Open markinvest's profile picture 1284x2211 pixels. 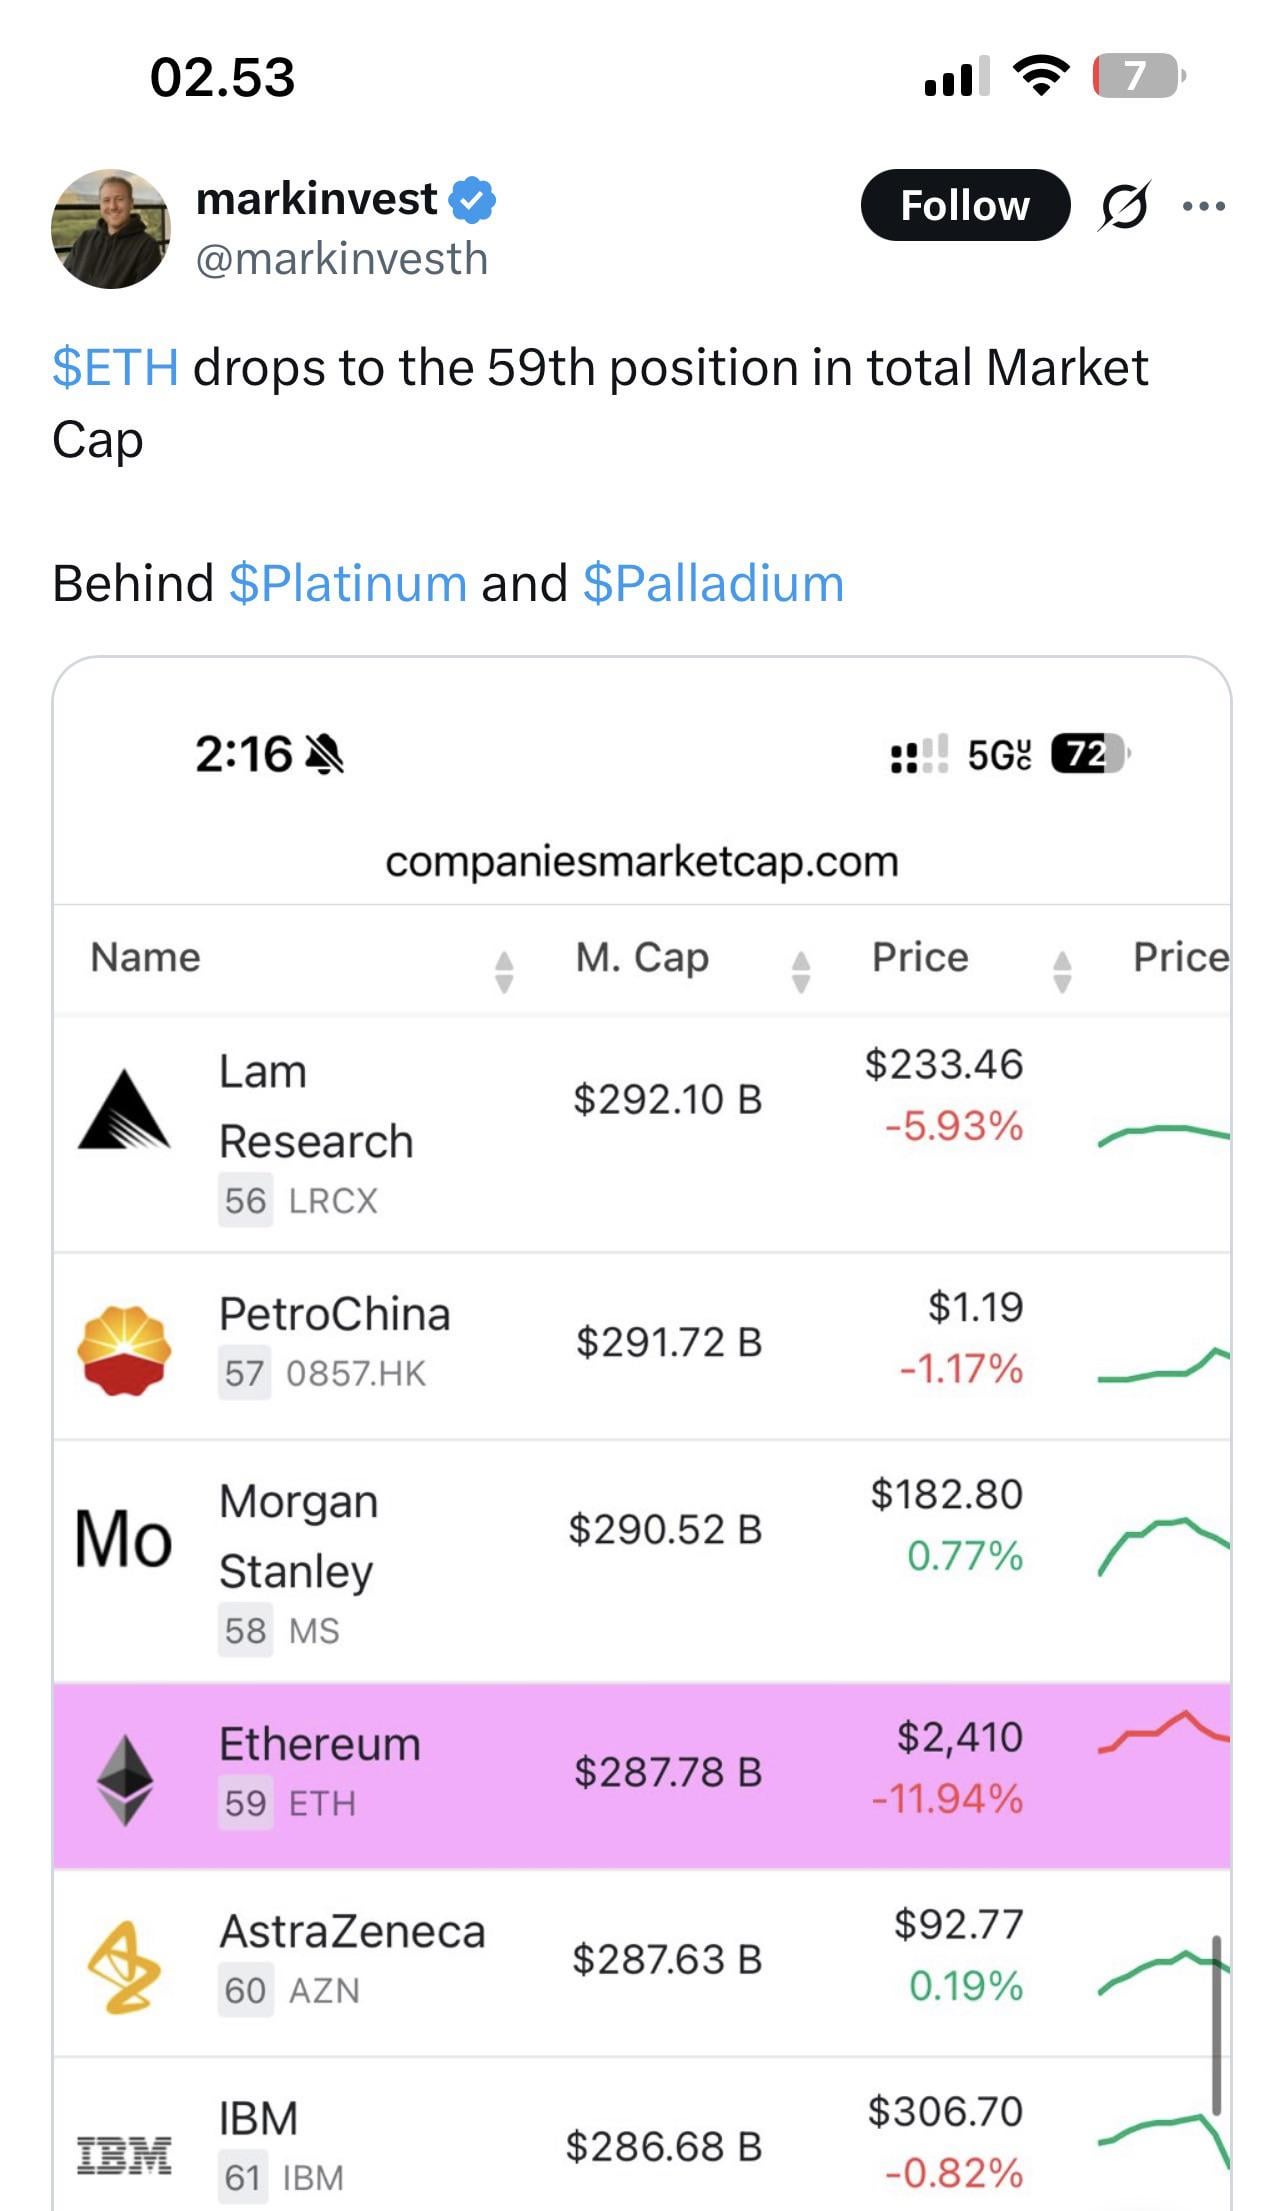[110, 229]
